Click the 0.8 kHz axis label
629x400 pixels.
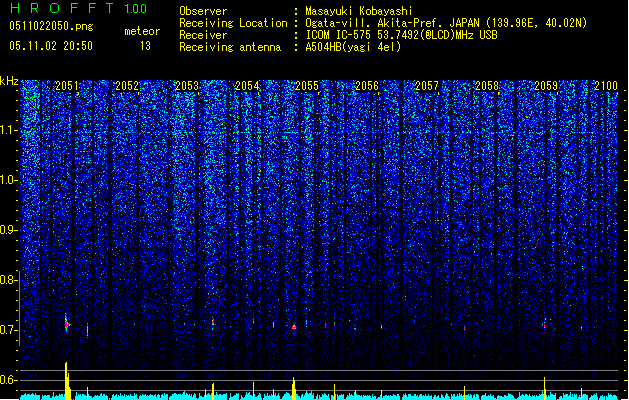(9, 280)
